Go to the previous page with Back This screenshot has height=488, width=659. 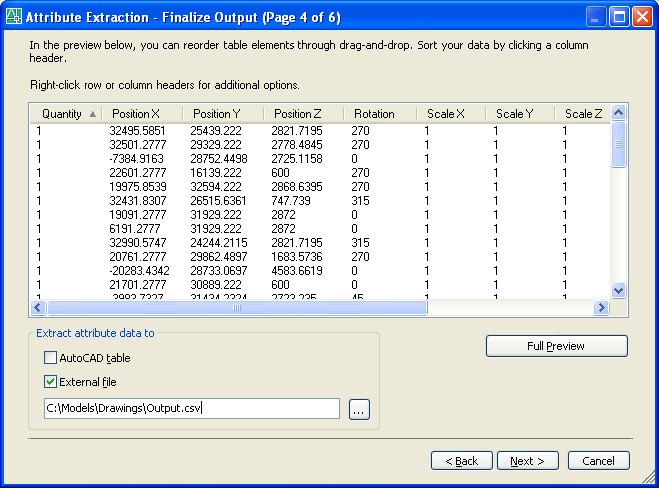[x=461, y=461]
